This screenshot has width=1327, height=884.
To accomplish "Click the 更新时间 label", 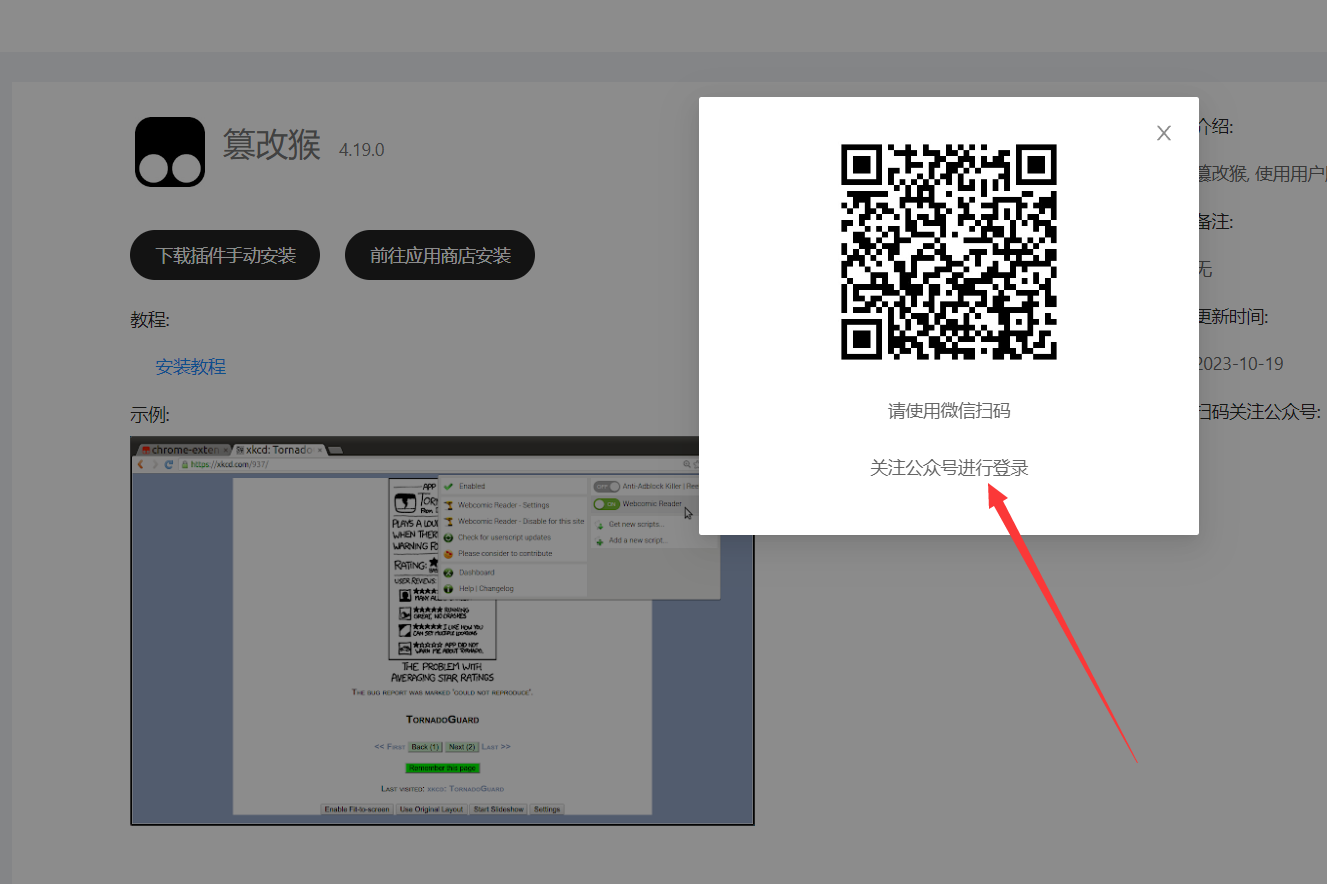I will click(1234, 318).
